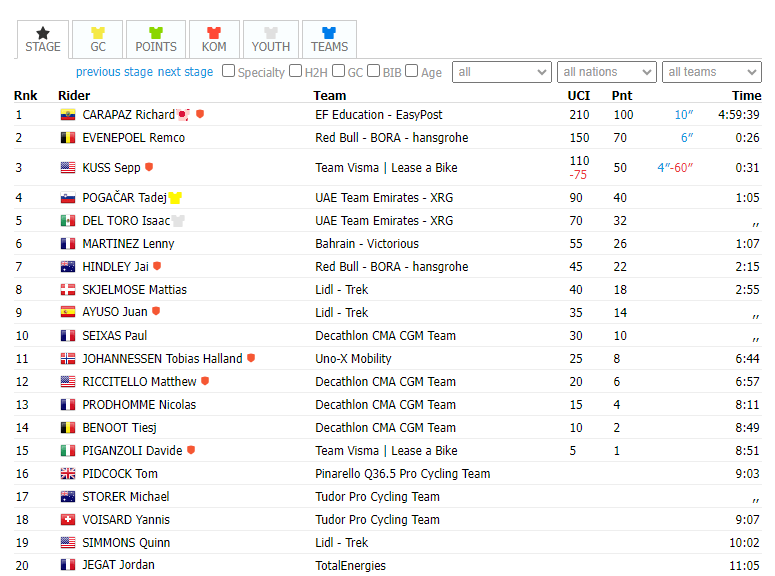Viewport: 775px width, 576px height.
Task: Open Bahrain - Victorious team link
Action: click(367, 244)
